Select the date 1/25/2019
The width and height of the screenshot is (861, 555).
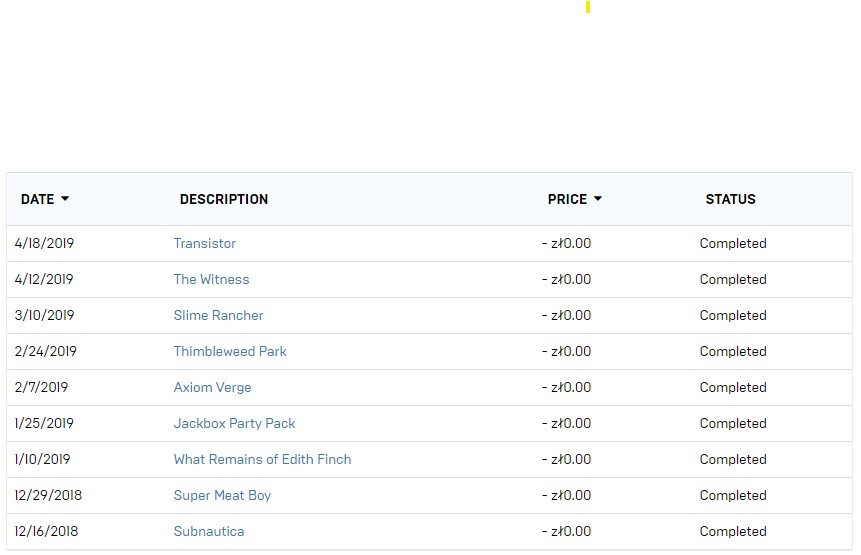coord(44,423)
